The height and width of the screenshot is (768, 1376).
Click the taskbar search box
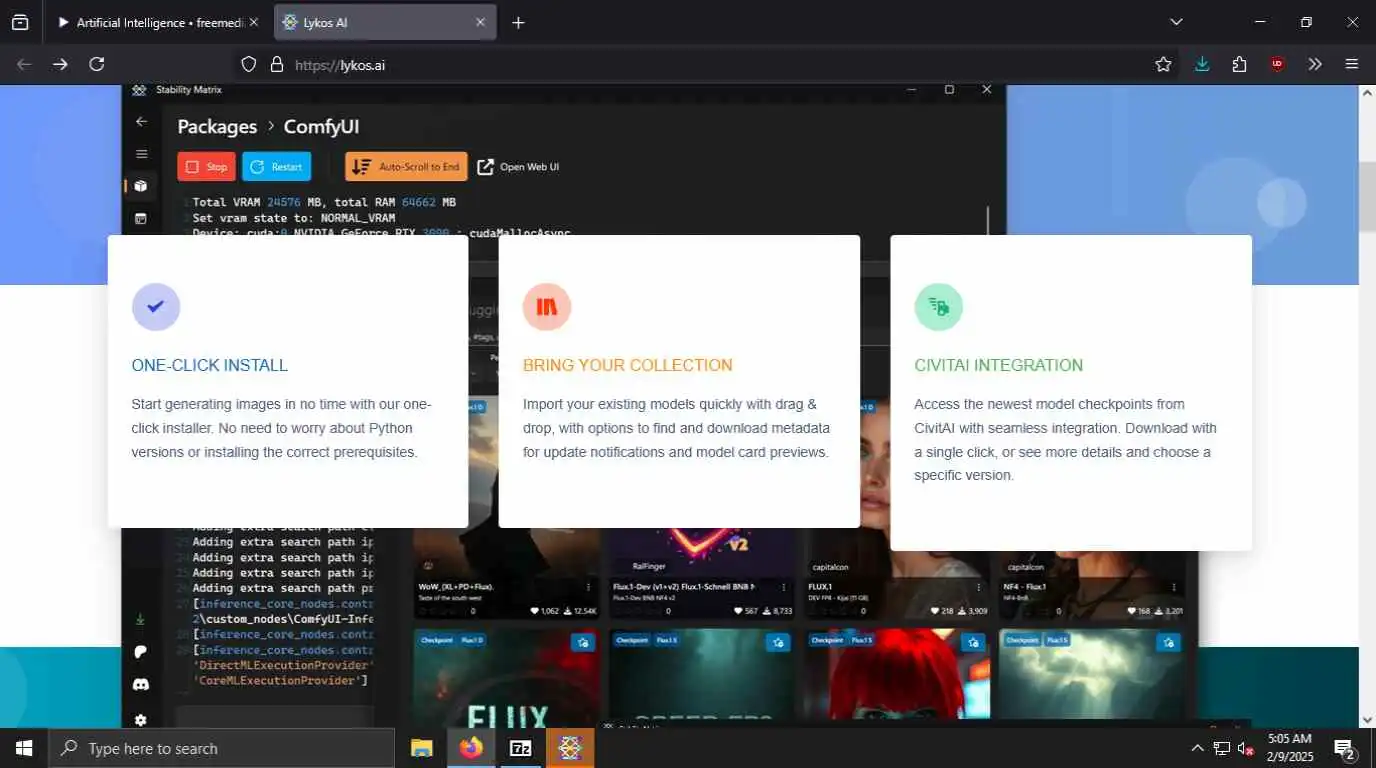click(222, 748)
